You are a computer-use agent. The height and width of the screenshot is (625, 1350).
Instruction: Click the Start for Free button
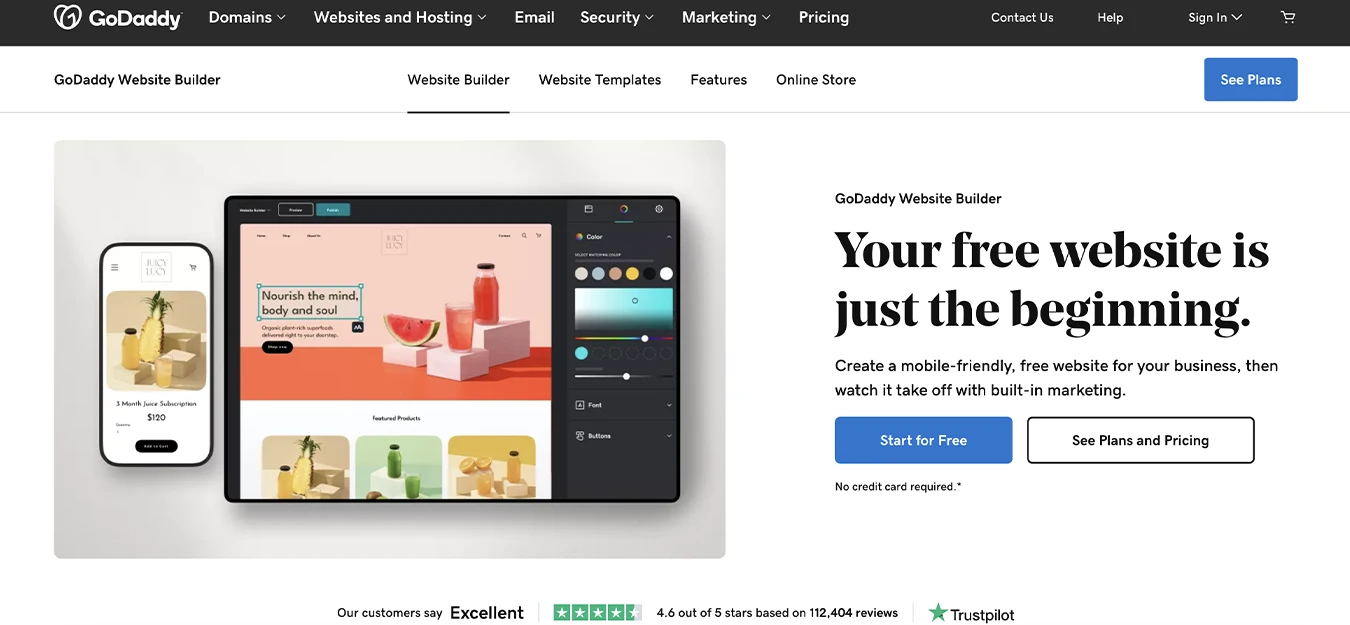(923, 440)
